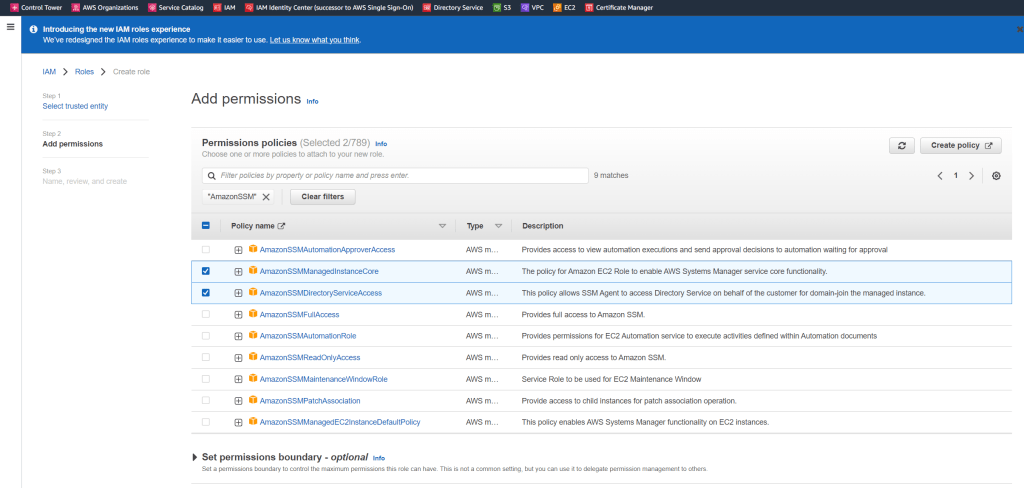Open the IAM service shortcut in top bar
Viewport: 1024px width, 488px height.
[x=224, y=8]
